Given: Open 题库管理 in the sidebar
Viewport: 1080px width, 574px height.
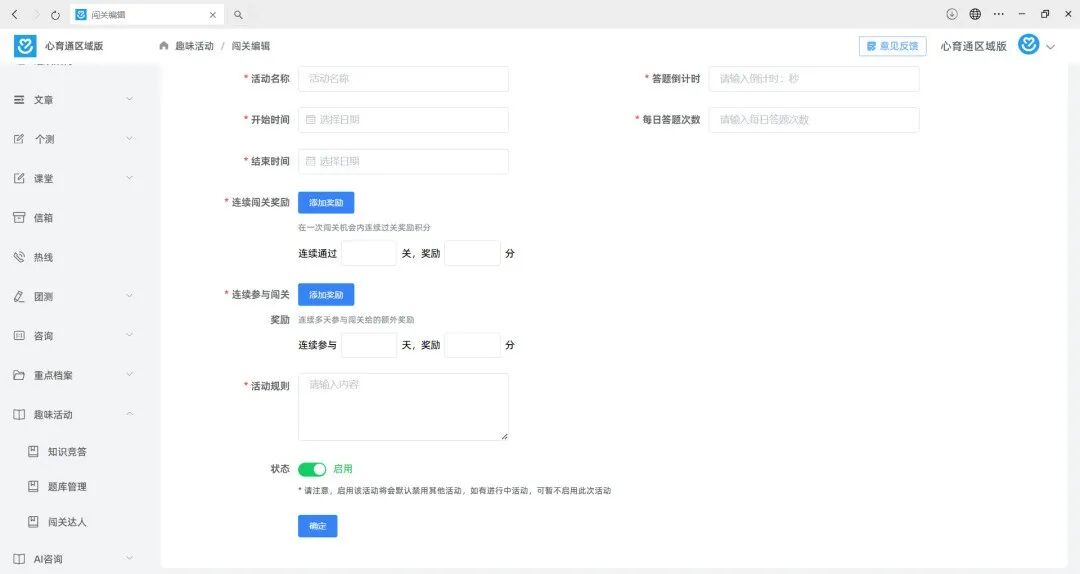Looking at the screenshot, I should click(x=67, y=486).
